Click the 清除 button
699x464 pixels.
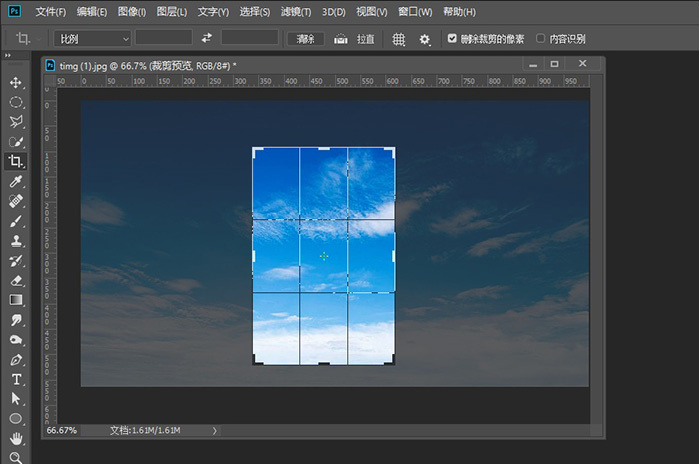(x=305, y=38)
